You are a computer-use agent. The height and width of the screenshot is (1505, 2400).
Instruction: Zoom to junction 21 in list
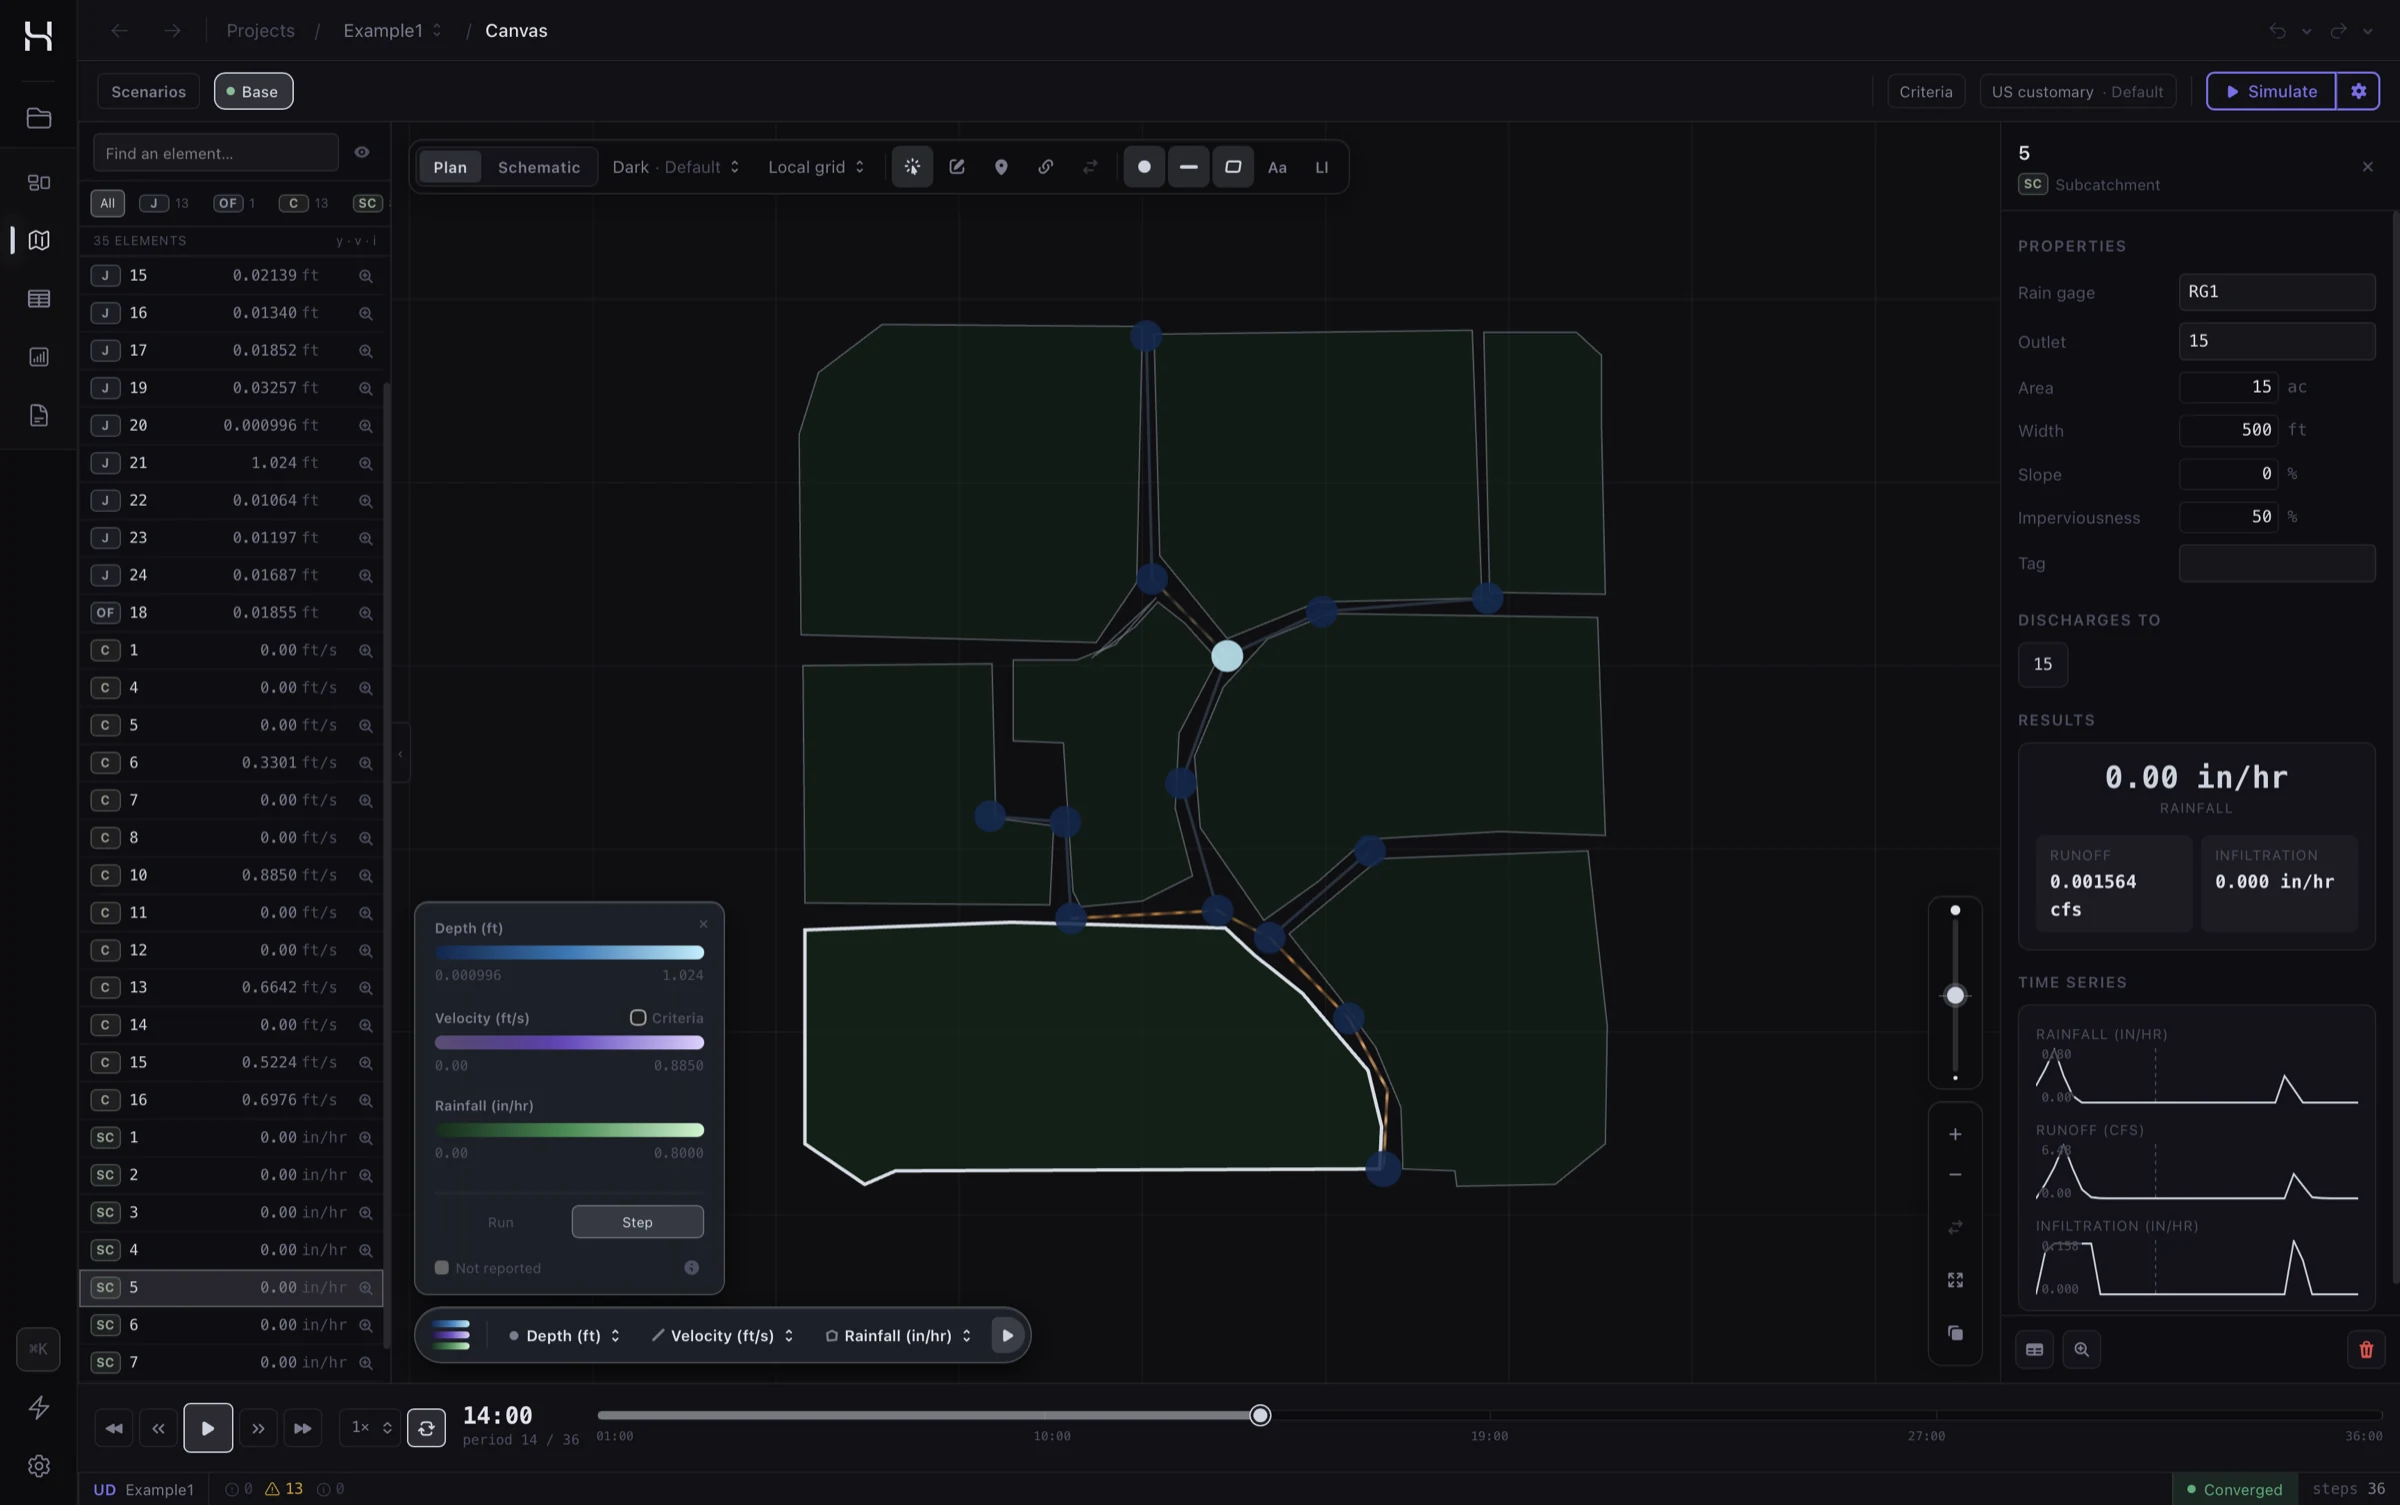[366, 463]
